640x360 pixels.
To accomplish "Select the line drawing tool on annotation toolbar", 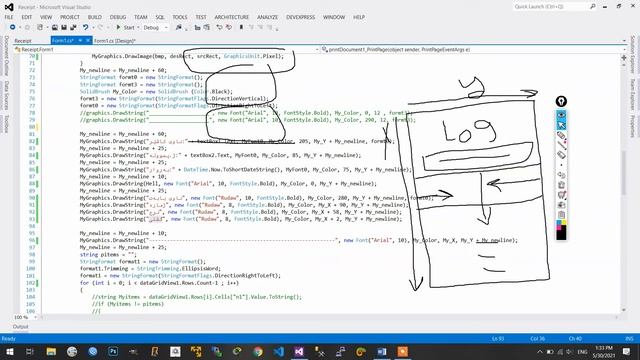I will pyautogui.click(x=561, y=144).
